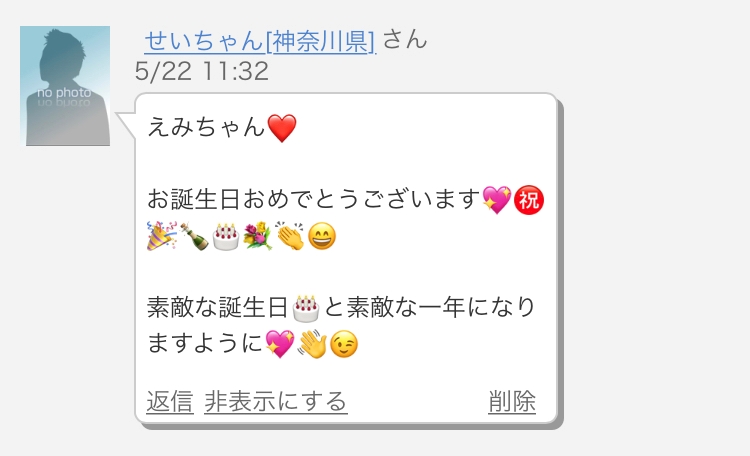This screenshot has width=750, height=456.
Task: Click the party popper emoji
Action: tap(162, 236)
